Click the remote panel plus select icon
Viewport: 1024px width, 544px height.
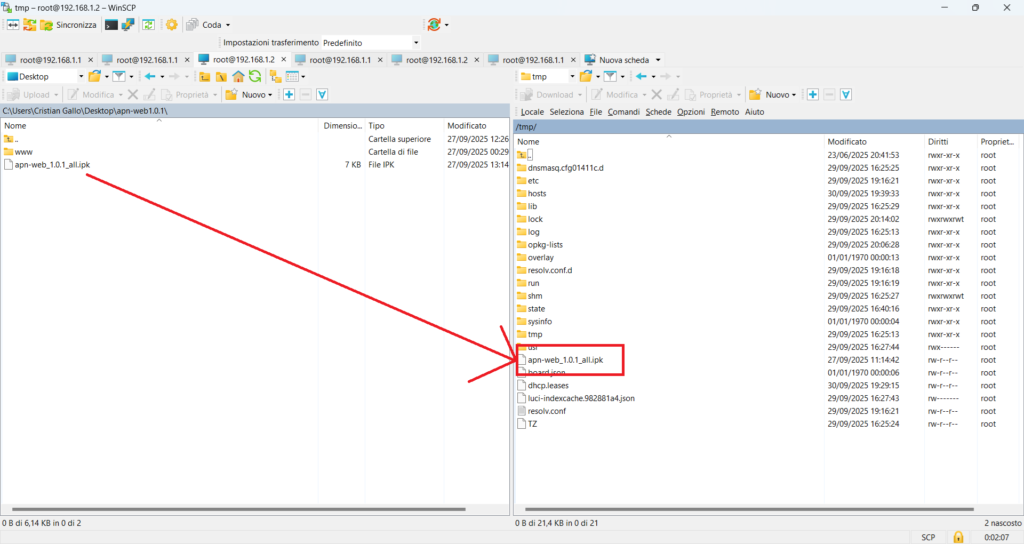tap(813, 94)
